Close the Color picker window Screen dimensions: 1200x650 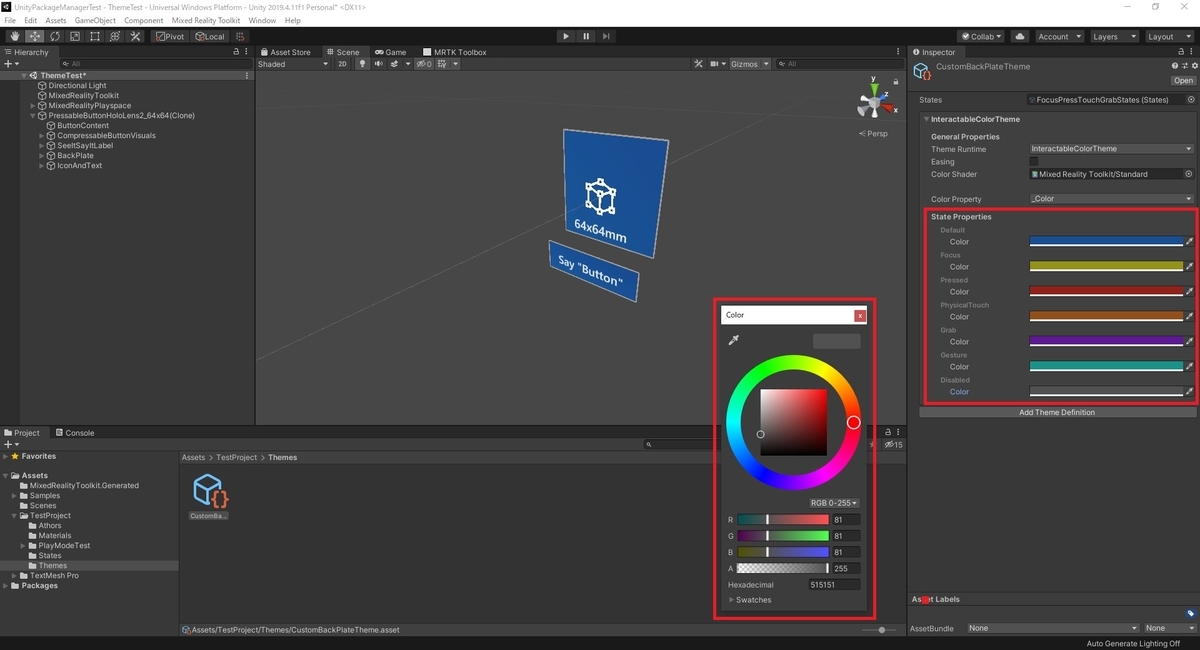(860, 315)
